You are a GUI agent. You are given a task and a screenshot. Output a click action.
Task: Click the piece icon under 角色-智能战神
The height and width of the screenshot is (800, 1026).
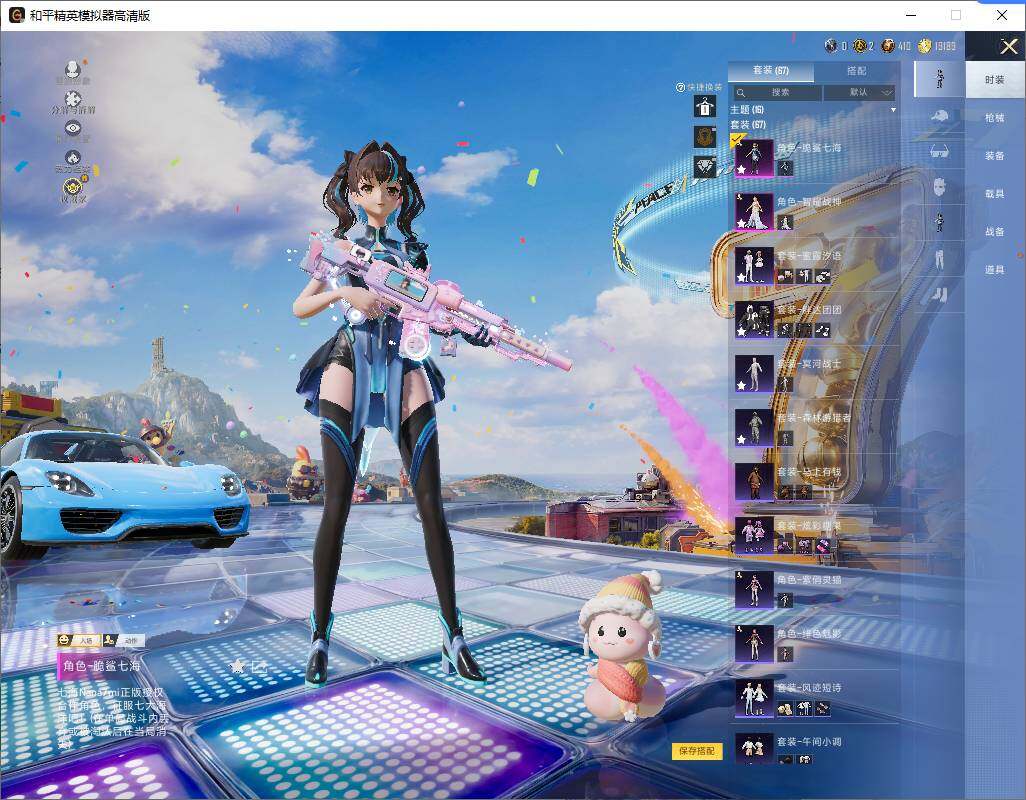tap(785, 222)
